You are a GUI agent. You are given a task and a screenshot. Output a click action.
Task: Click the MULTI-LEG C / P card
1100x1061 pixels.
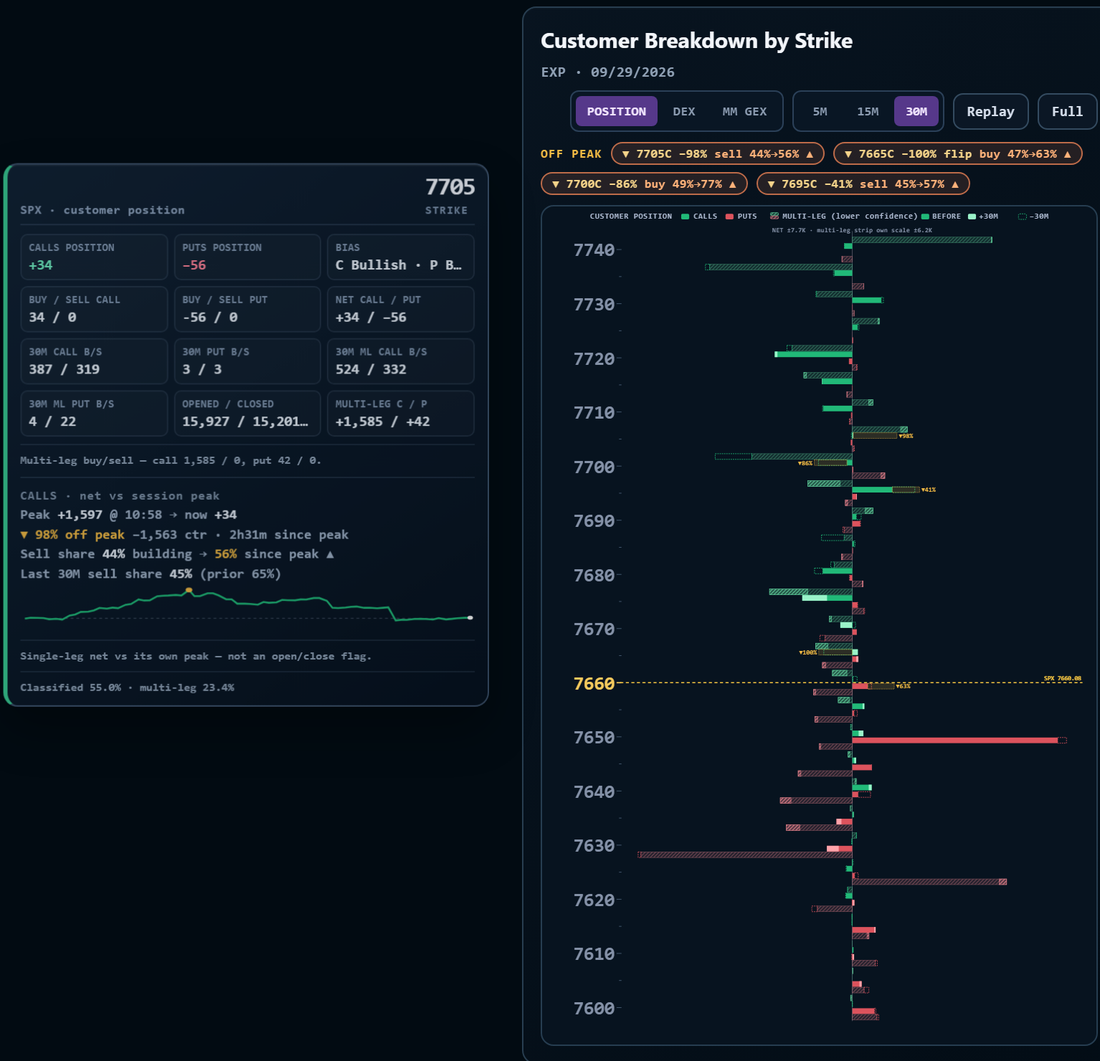click(401, 413)
